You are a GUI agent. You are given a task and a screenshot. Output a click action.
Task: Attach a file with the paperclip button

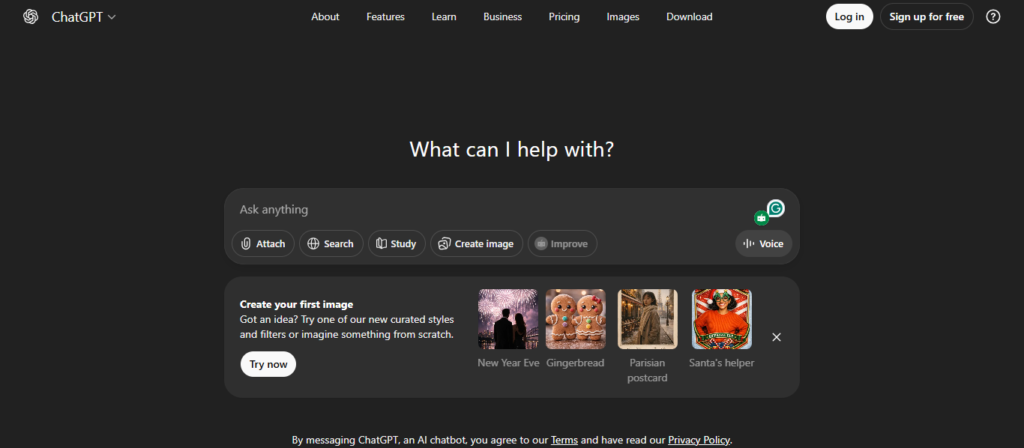click(263, 244)
